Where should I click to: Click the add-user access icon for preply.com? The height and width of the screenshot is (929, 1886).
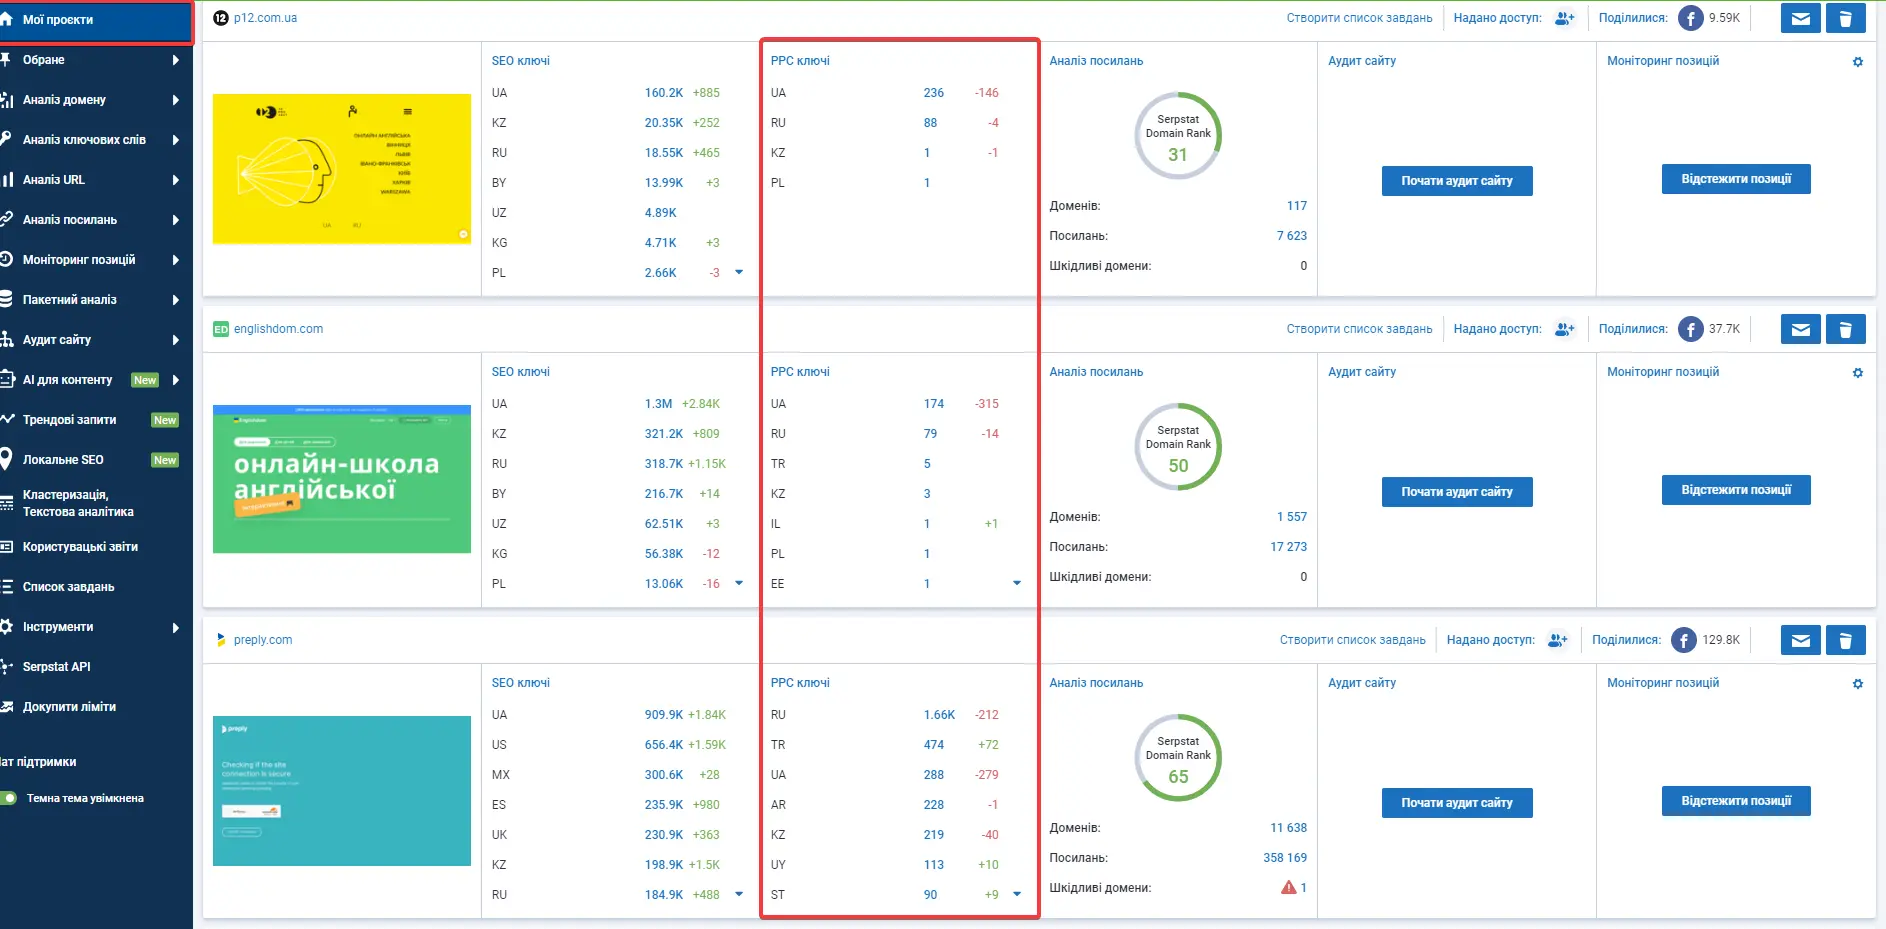[1558, 640]
